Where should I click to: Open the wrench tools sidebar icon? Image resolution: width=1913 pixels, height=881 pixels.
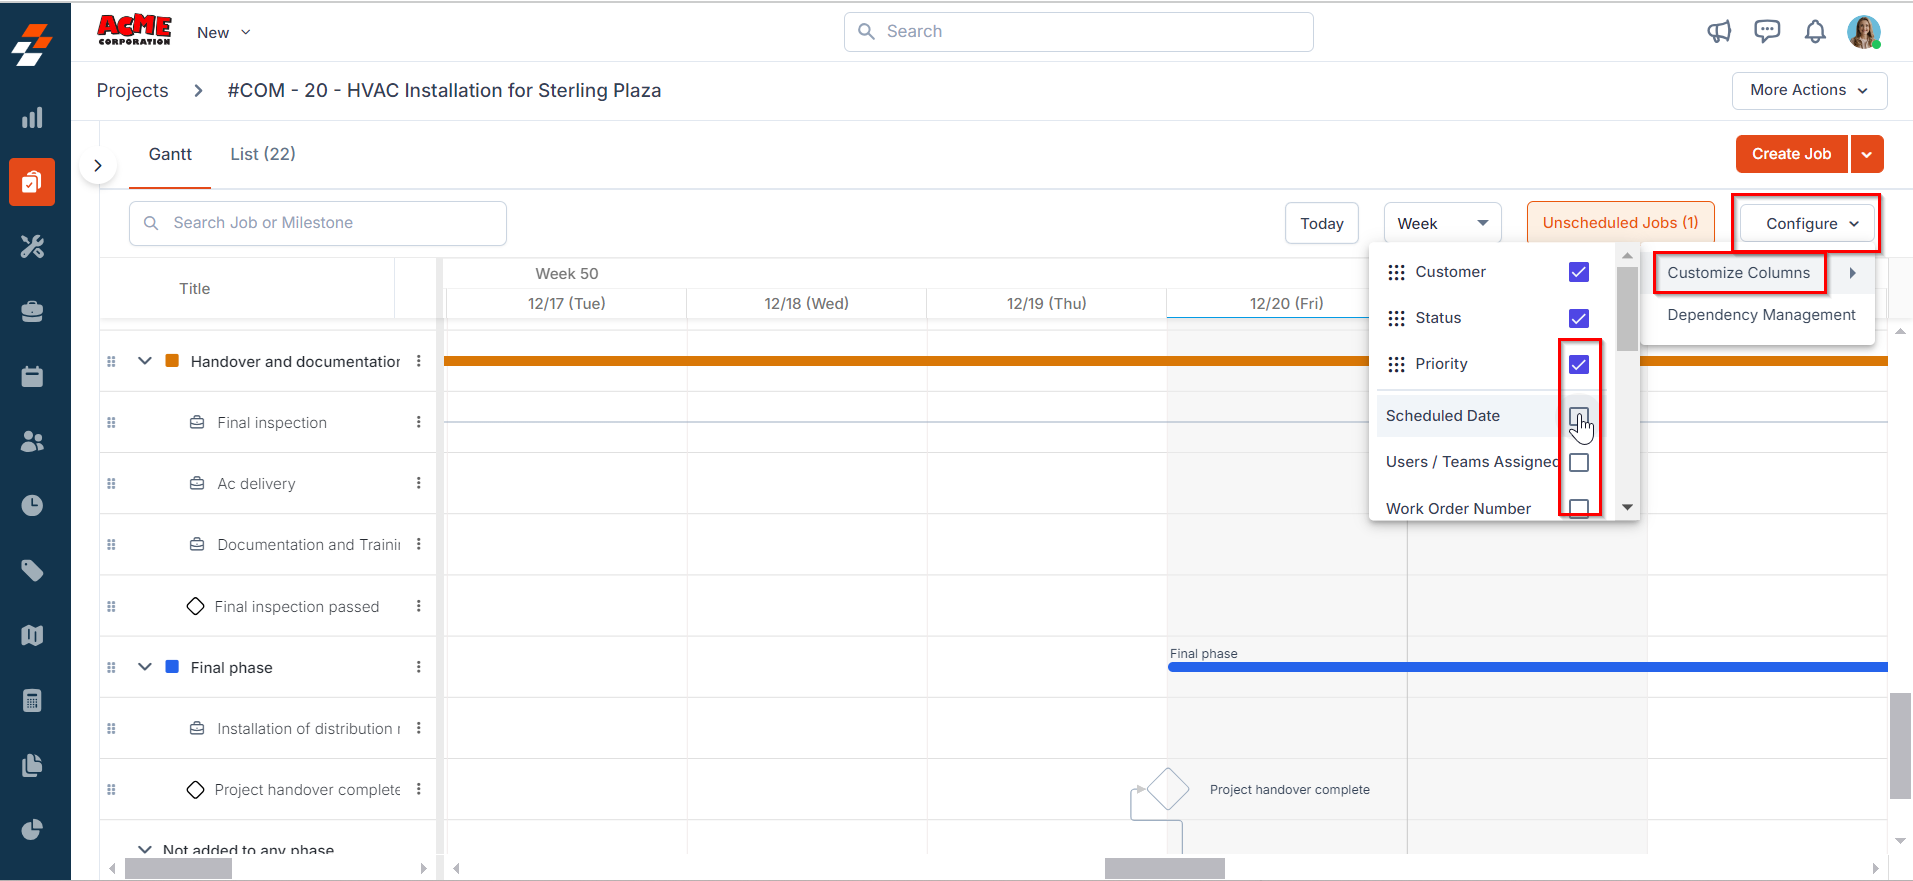tap(32, 247)
